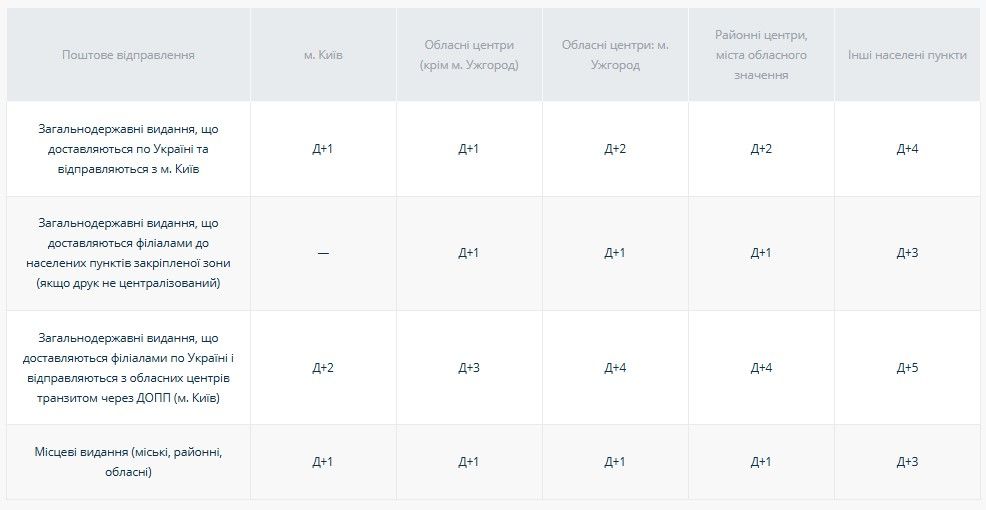
Task: Select Д+3 in the Місцеві видання row
Action: pos(907,462)
